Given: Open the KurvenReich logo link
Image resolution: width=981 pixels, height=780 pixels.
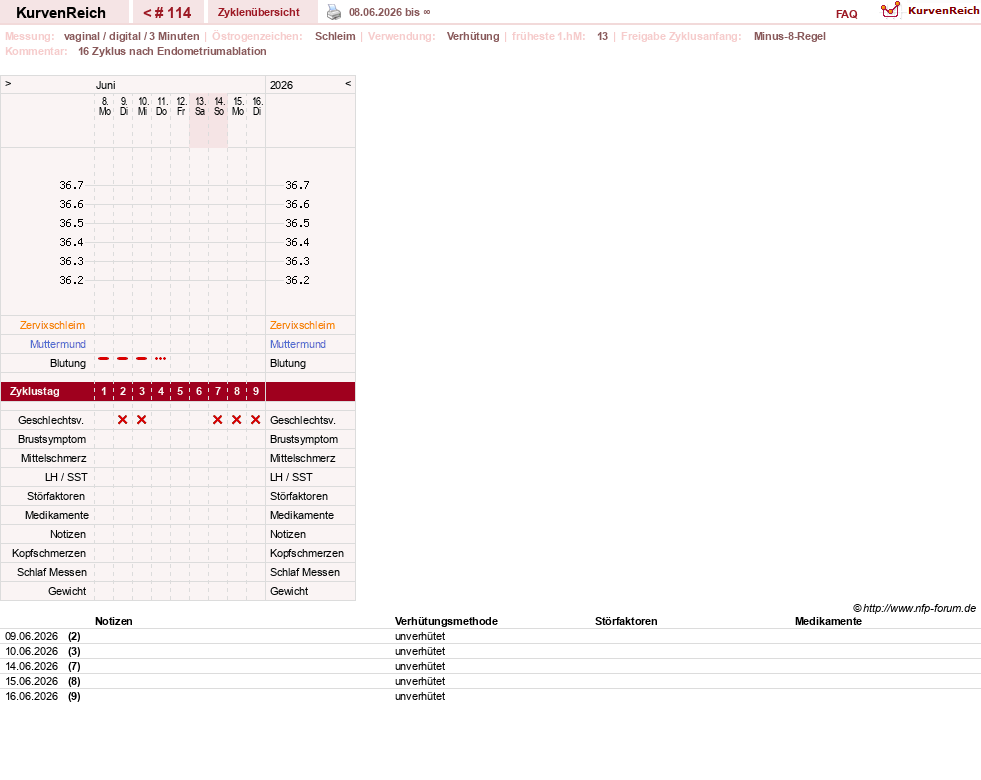Looking at the screenshot, I should coord(930,11).
